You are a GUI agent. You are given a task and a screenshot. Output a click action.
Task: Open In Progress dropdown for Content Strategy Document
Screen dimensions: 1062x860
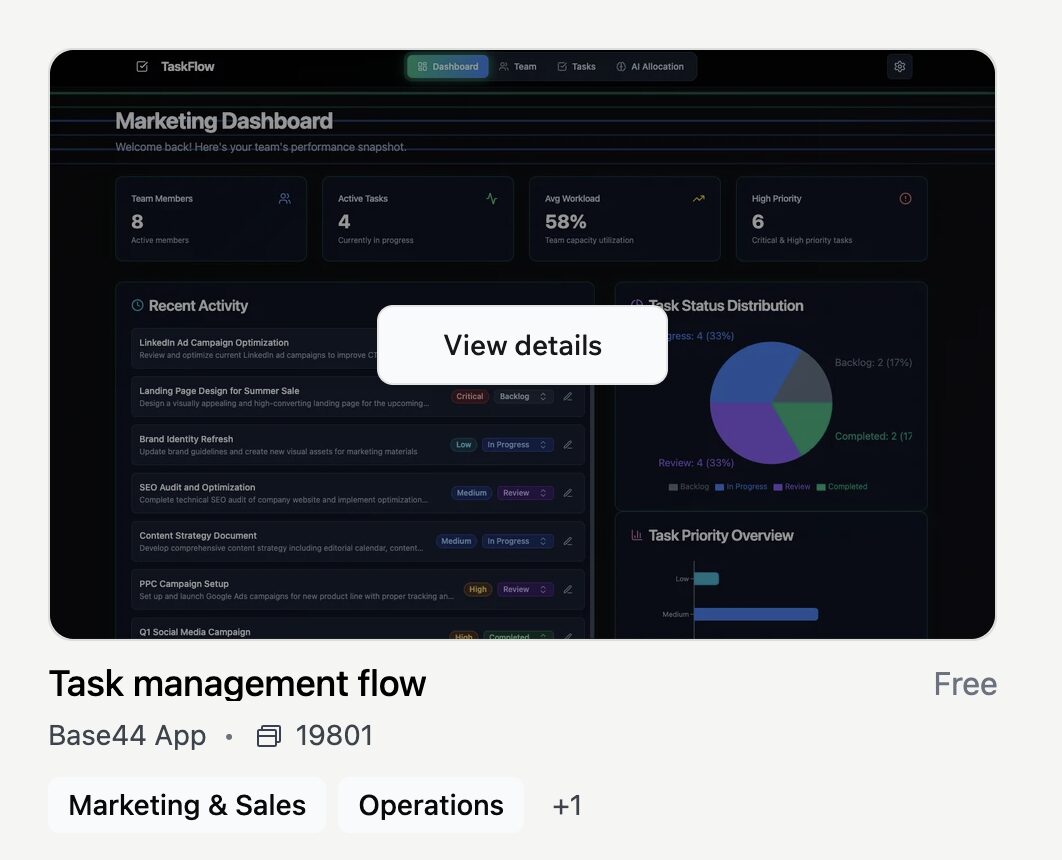pyautogui.click(x=518, y=541)
